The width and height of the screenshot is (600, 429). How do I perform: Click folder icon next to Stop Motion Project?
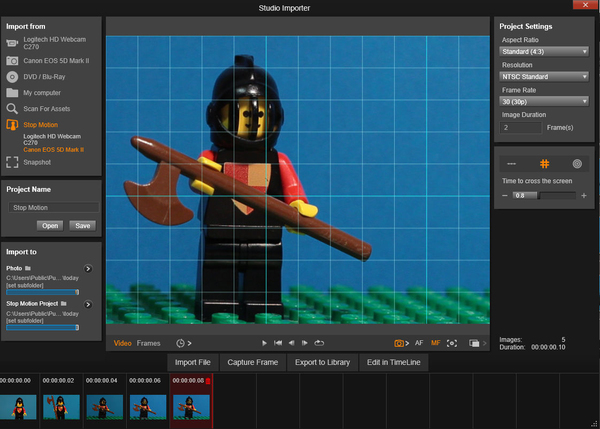coord(64,303)
